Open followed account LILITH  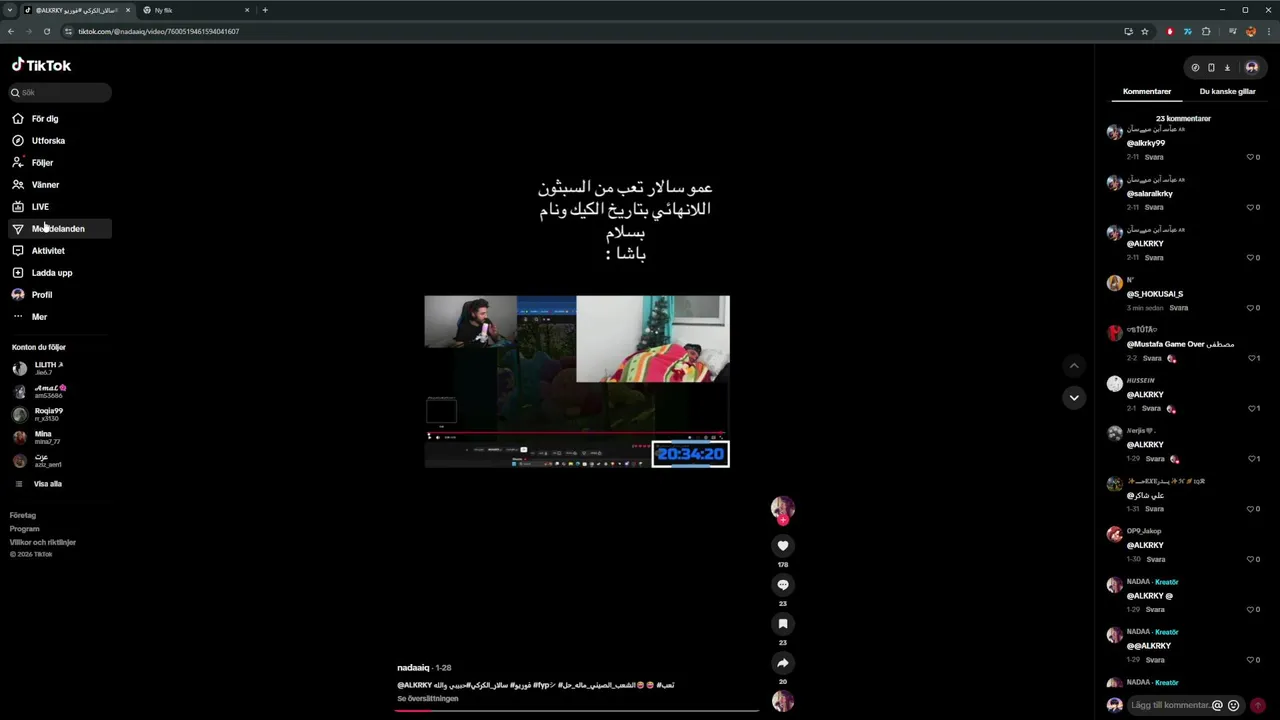click(48, 368)
